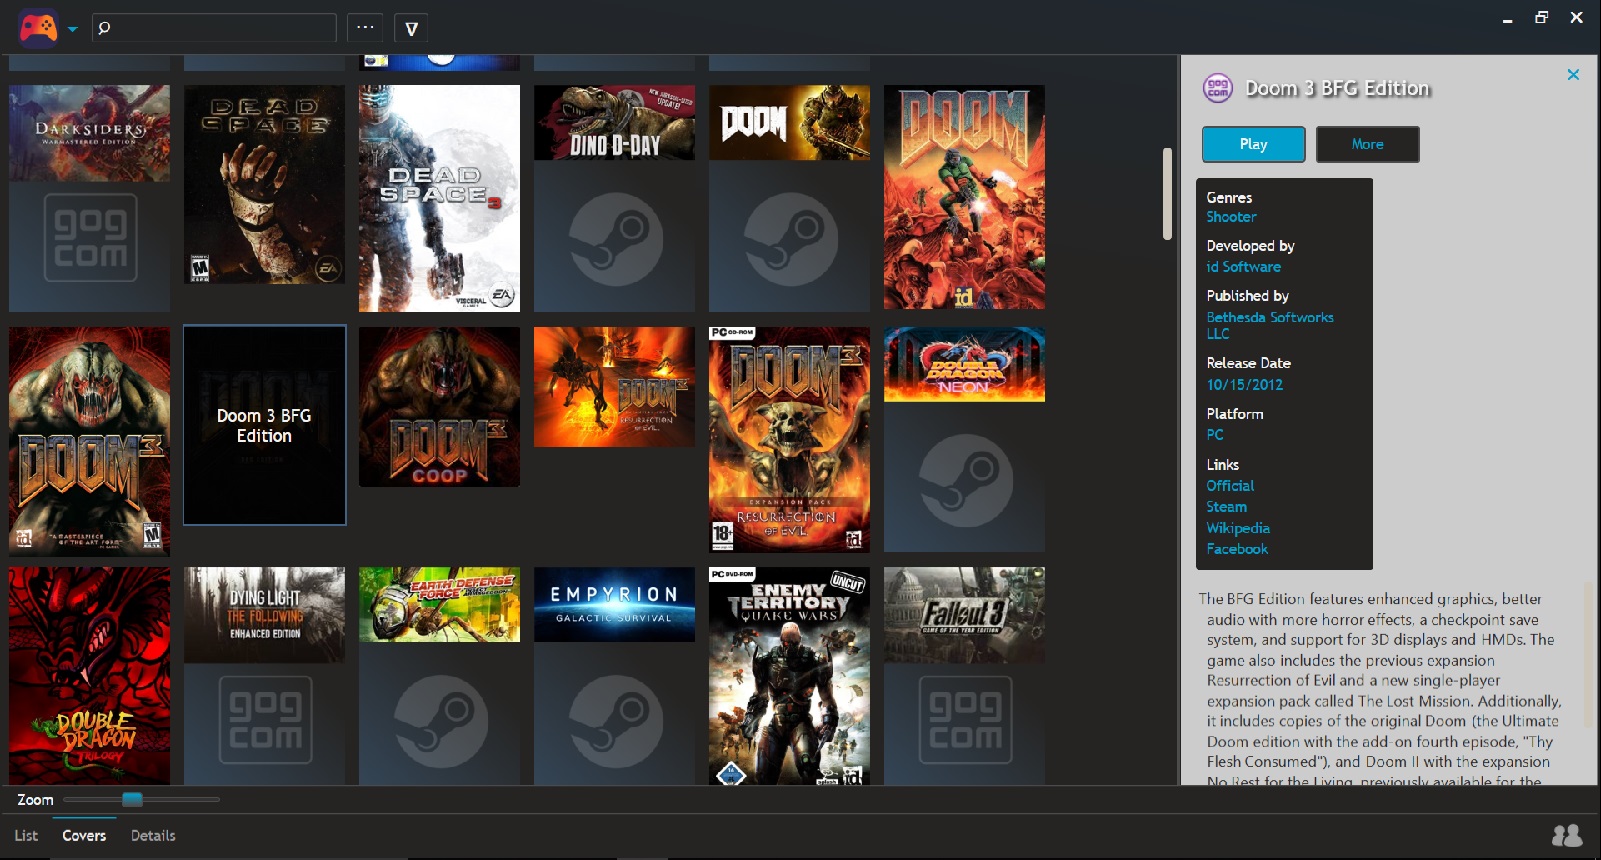Open the Playnite main menu icon

coord(38,28)
